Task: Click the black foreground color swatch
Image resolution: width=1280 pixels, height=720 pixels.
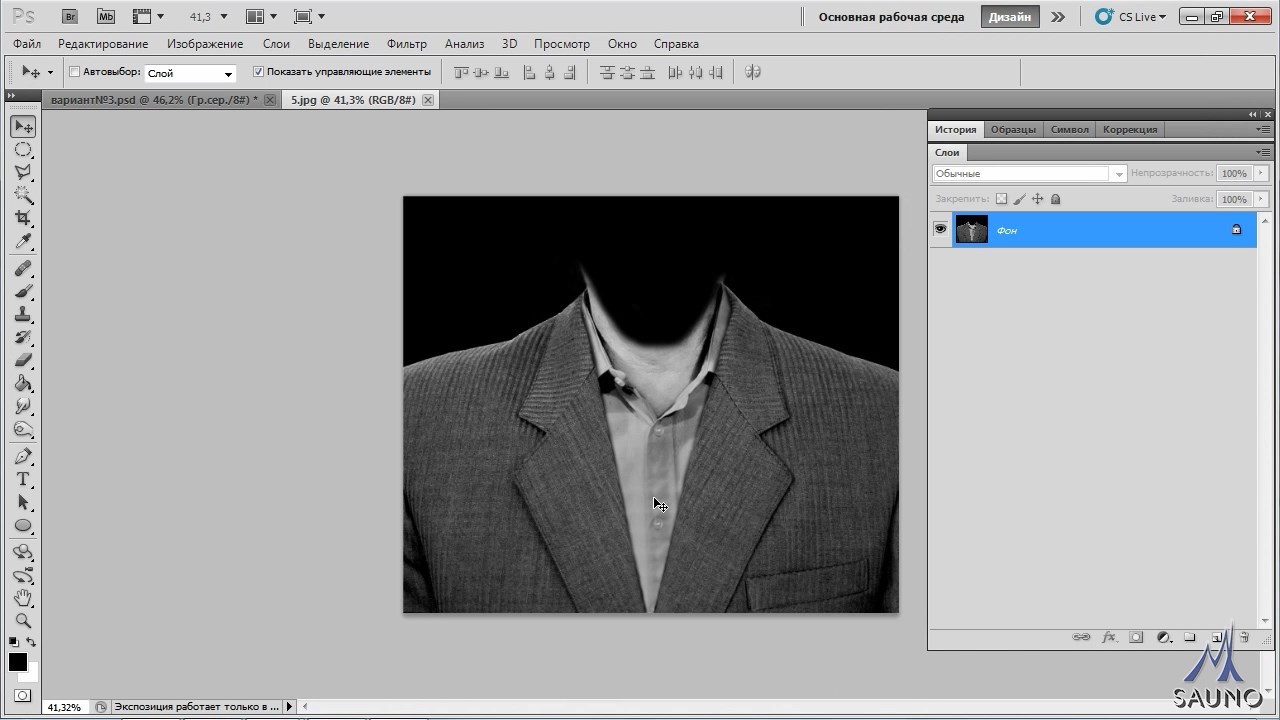Action: (18, 662)
